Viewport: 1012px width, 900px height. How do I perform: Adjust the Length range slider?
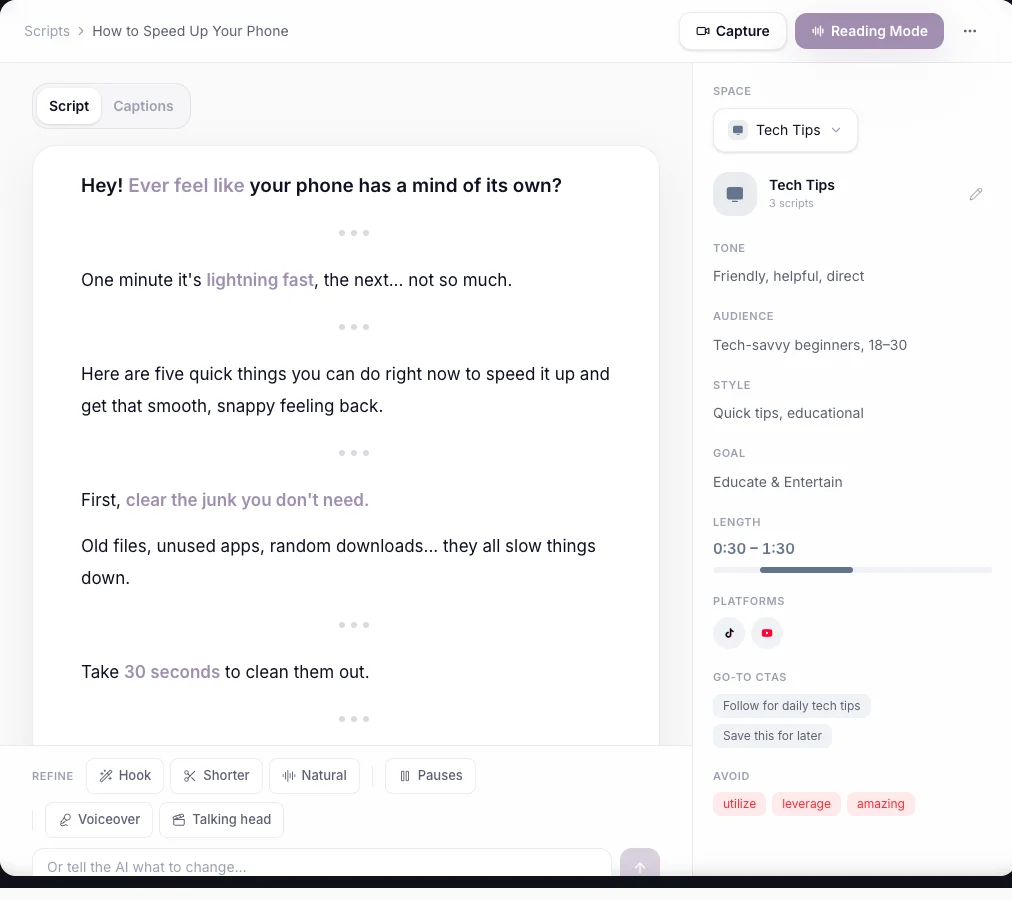(x=852, y=570)
